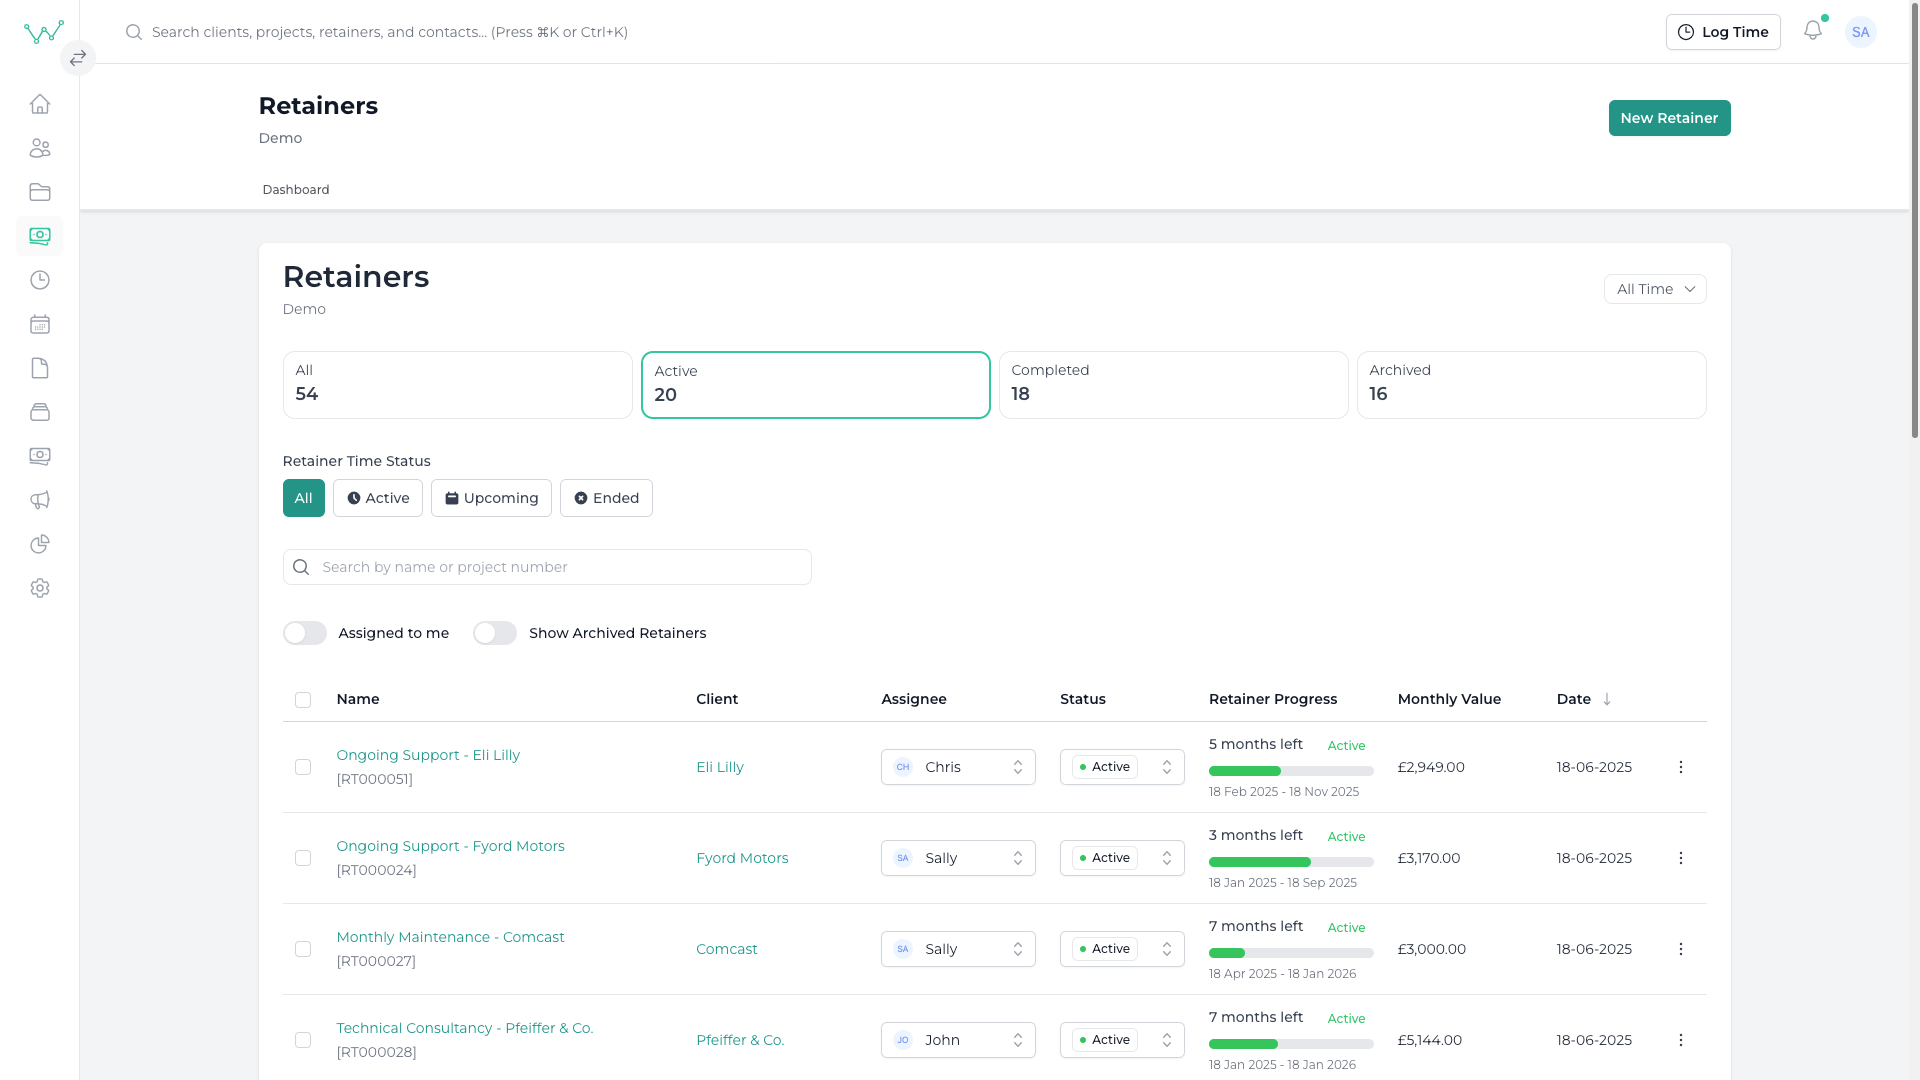Filter retainers by Upcoming time status
The image size is (1920, 1080).
click(491, 497)
